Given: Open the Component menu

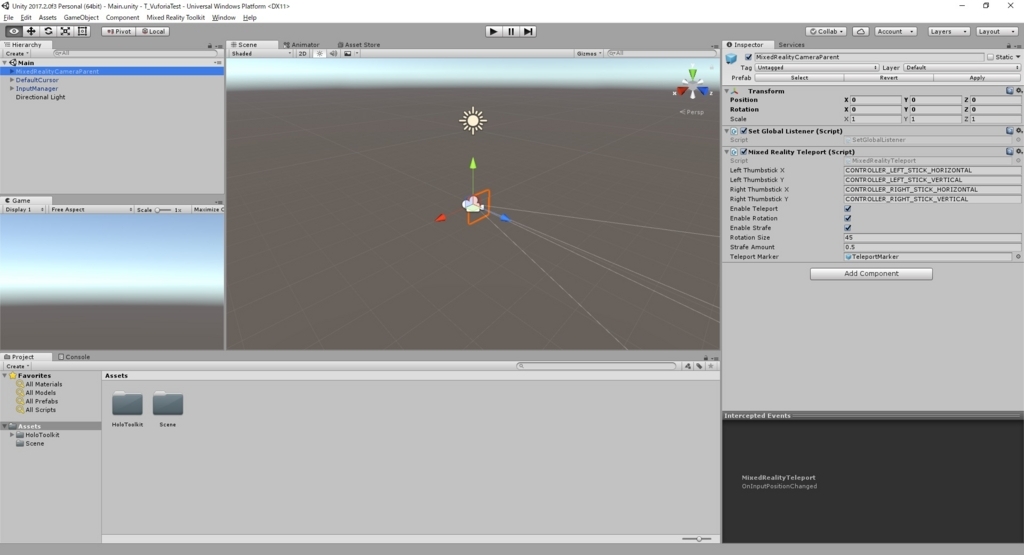Looking at the screenshot, I should coord(122,18).
